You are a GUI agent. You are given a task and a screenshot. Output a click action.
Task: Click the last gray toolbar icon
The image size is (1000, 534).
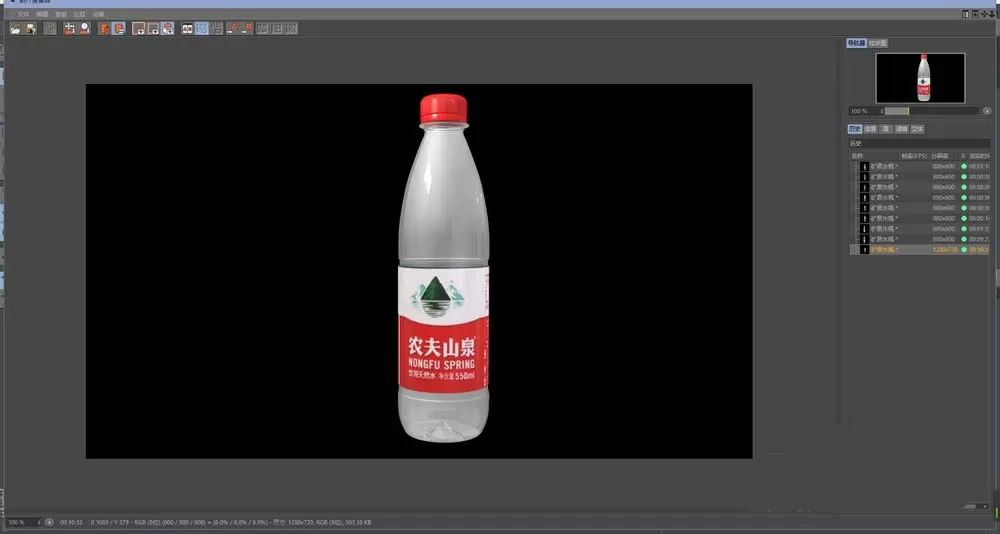point(291,28)
